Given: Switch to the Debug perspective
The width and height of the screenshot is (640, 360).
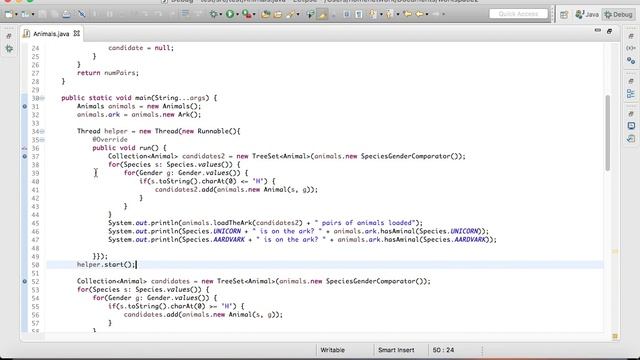Looking at the screenshot, I should tap(618, 15).
